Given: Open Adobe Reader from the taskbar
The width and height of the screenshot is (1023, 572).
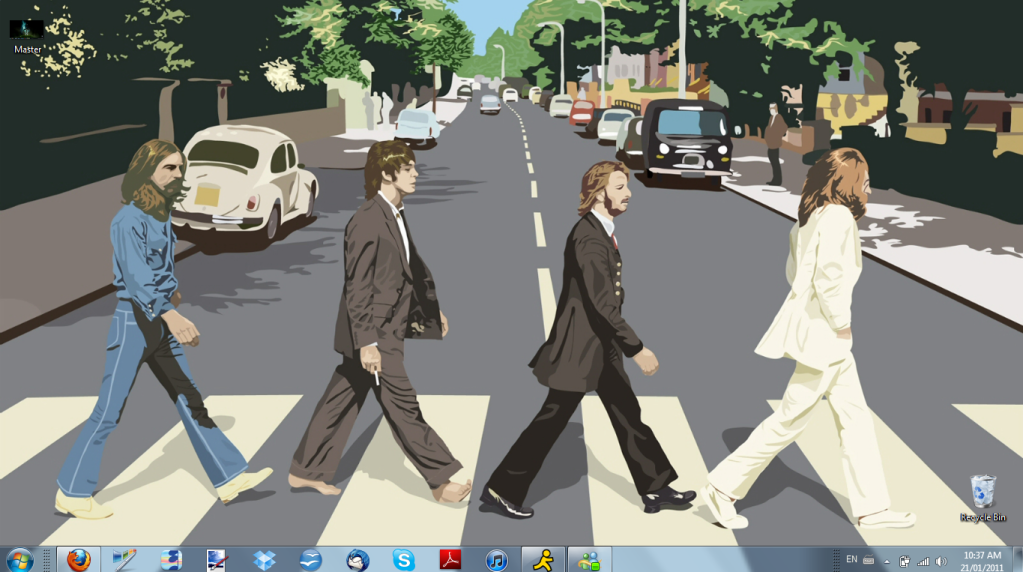Looking at the screenshot, I should (450, 559).
